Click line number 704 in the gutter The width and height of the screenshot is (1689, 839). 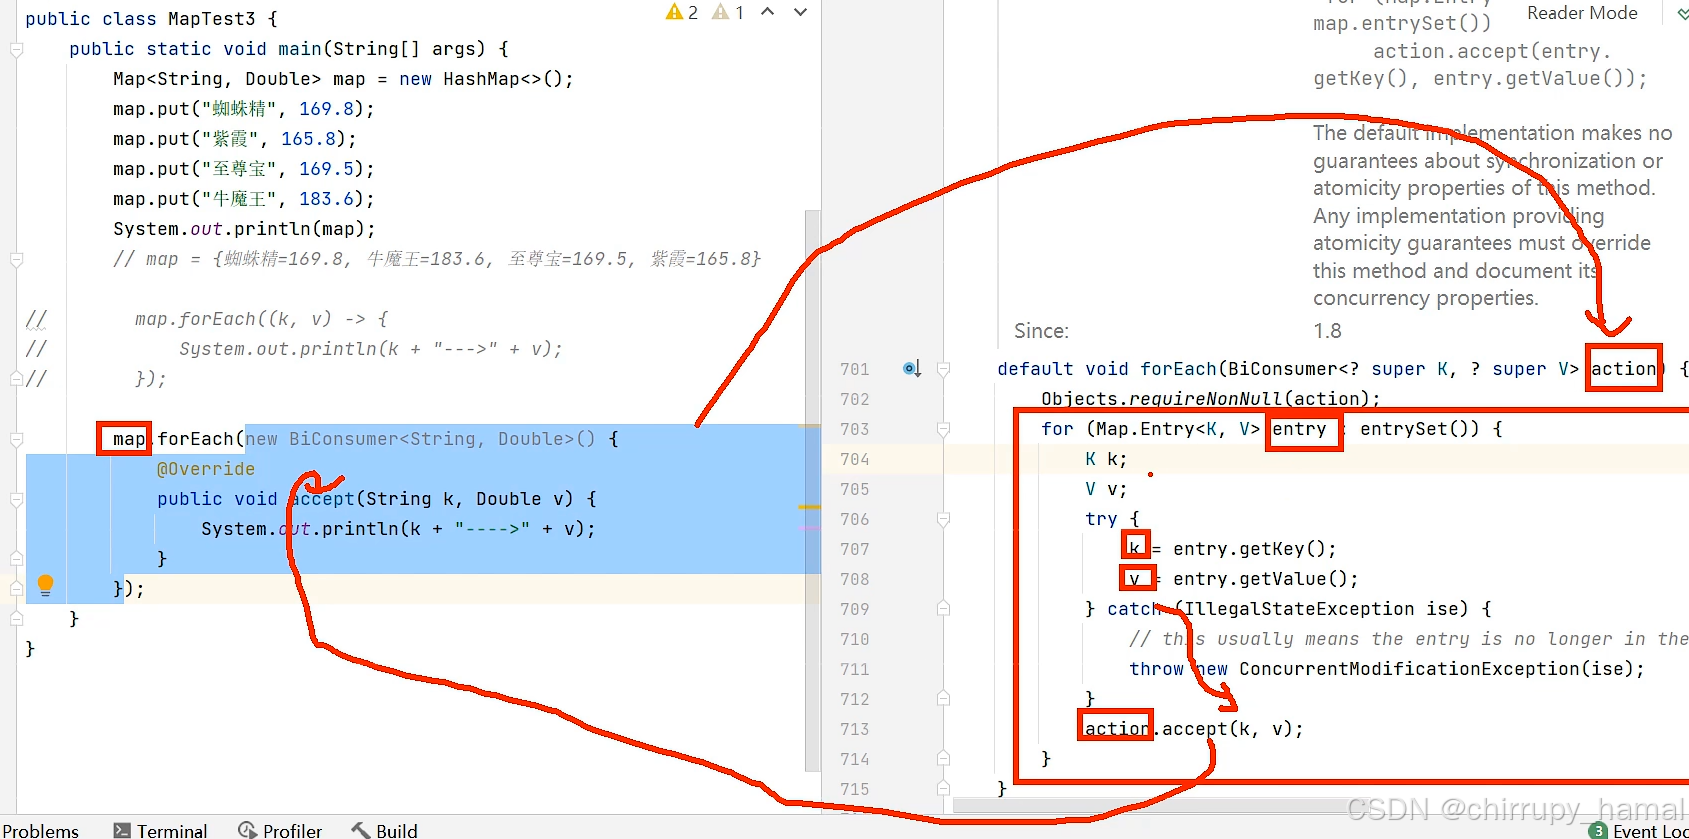(855, 459)
